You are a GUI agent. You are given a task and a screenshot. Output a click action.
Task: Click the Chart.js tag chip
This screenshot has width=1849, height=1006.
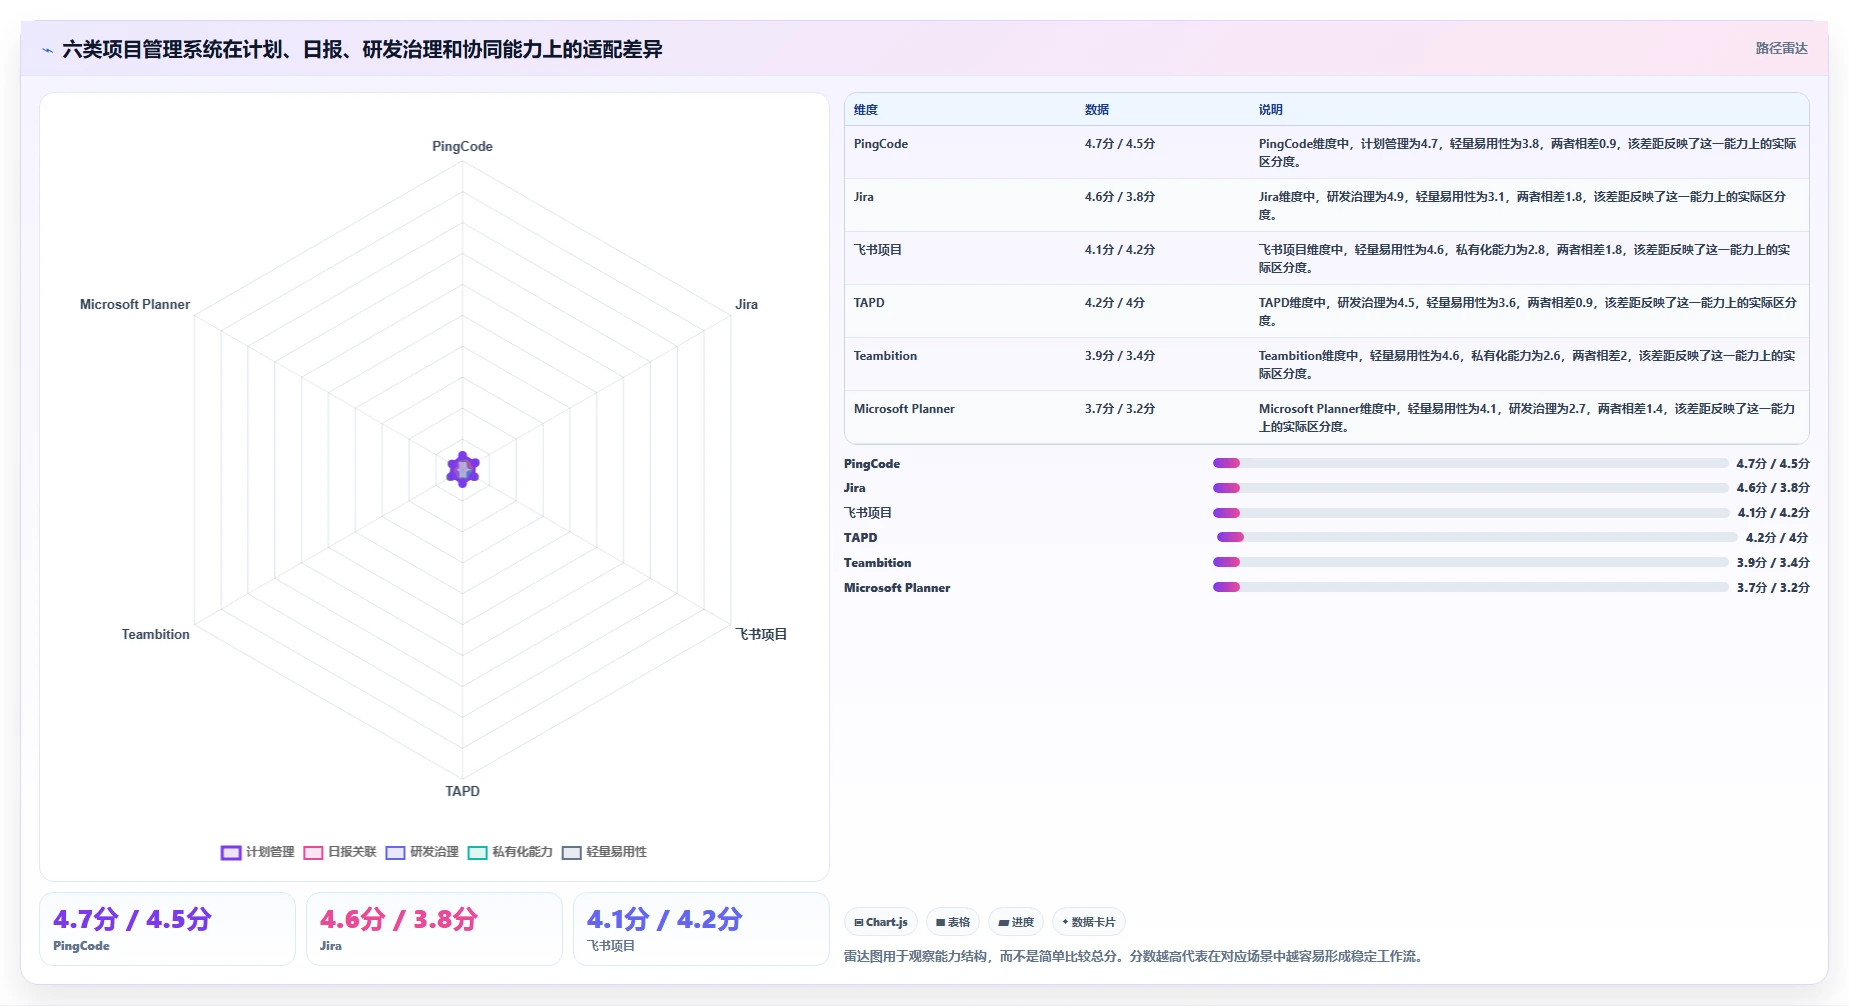(x=881, y=922)
